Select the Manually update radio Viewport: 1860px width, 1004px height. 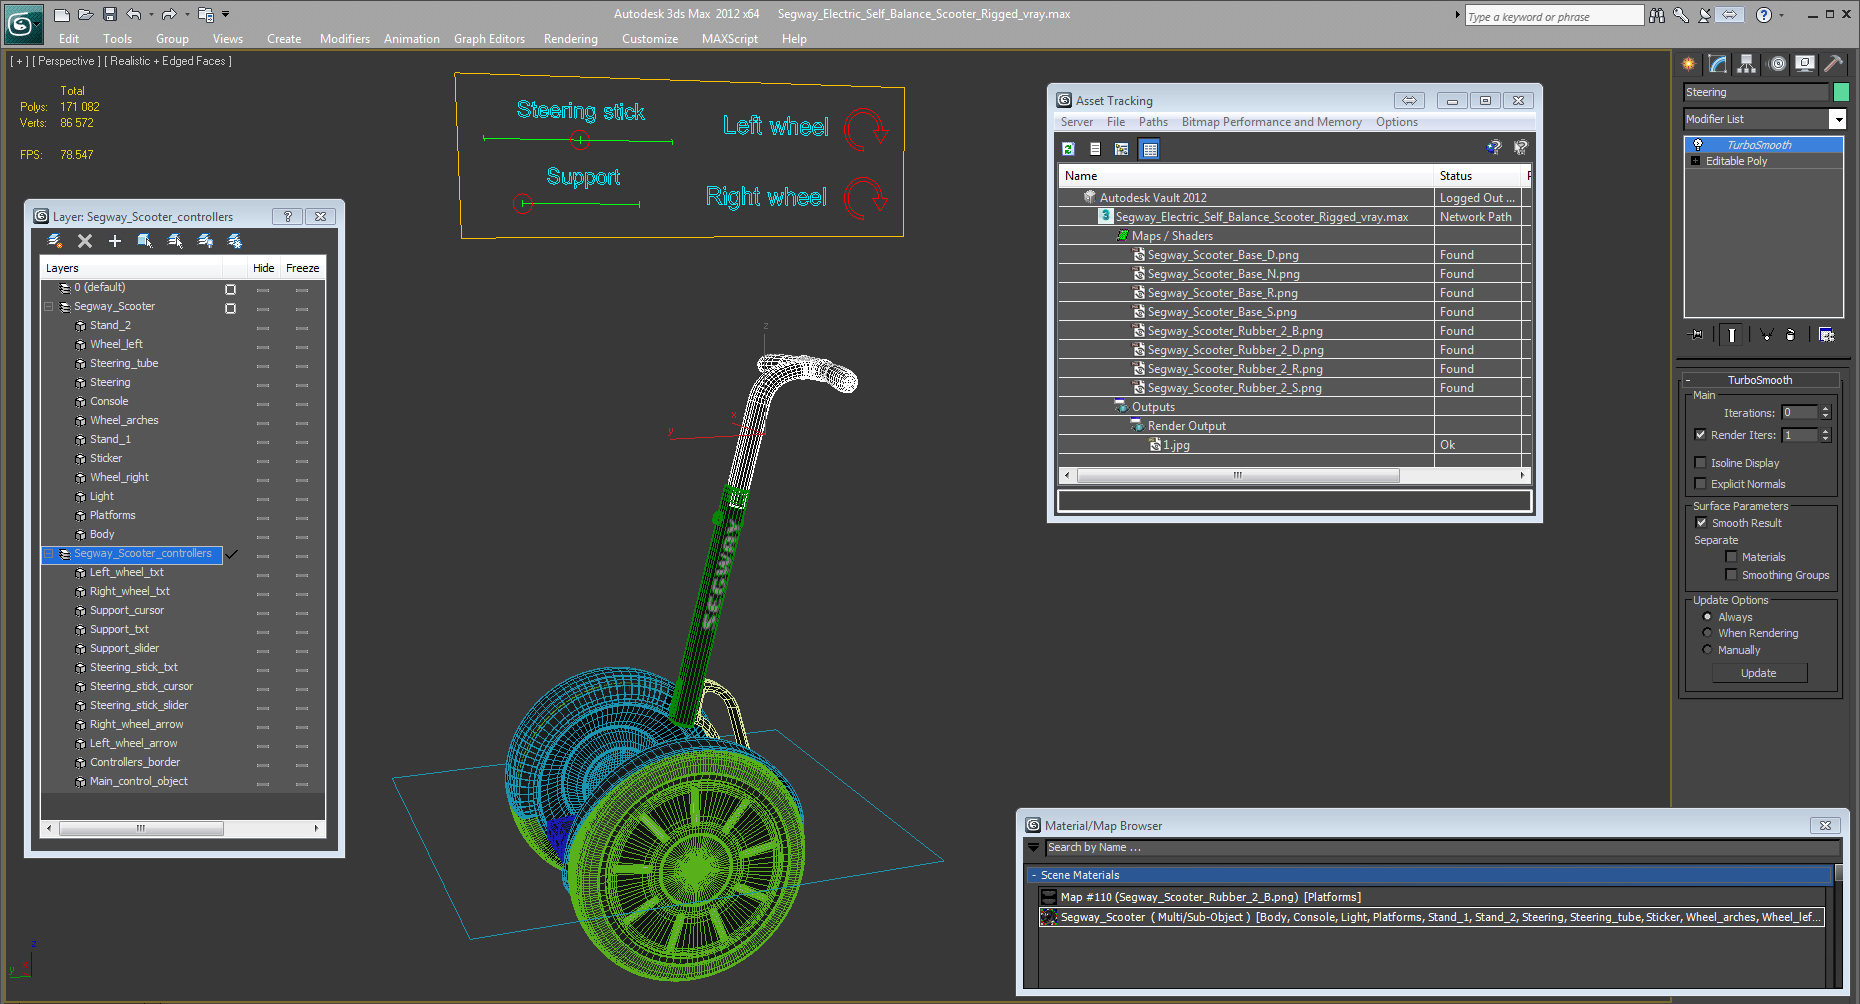[1708, 650]
